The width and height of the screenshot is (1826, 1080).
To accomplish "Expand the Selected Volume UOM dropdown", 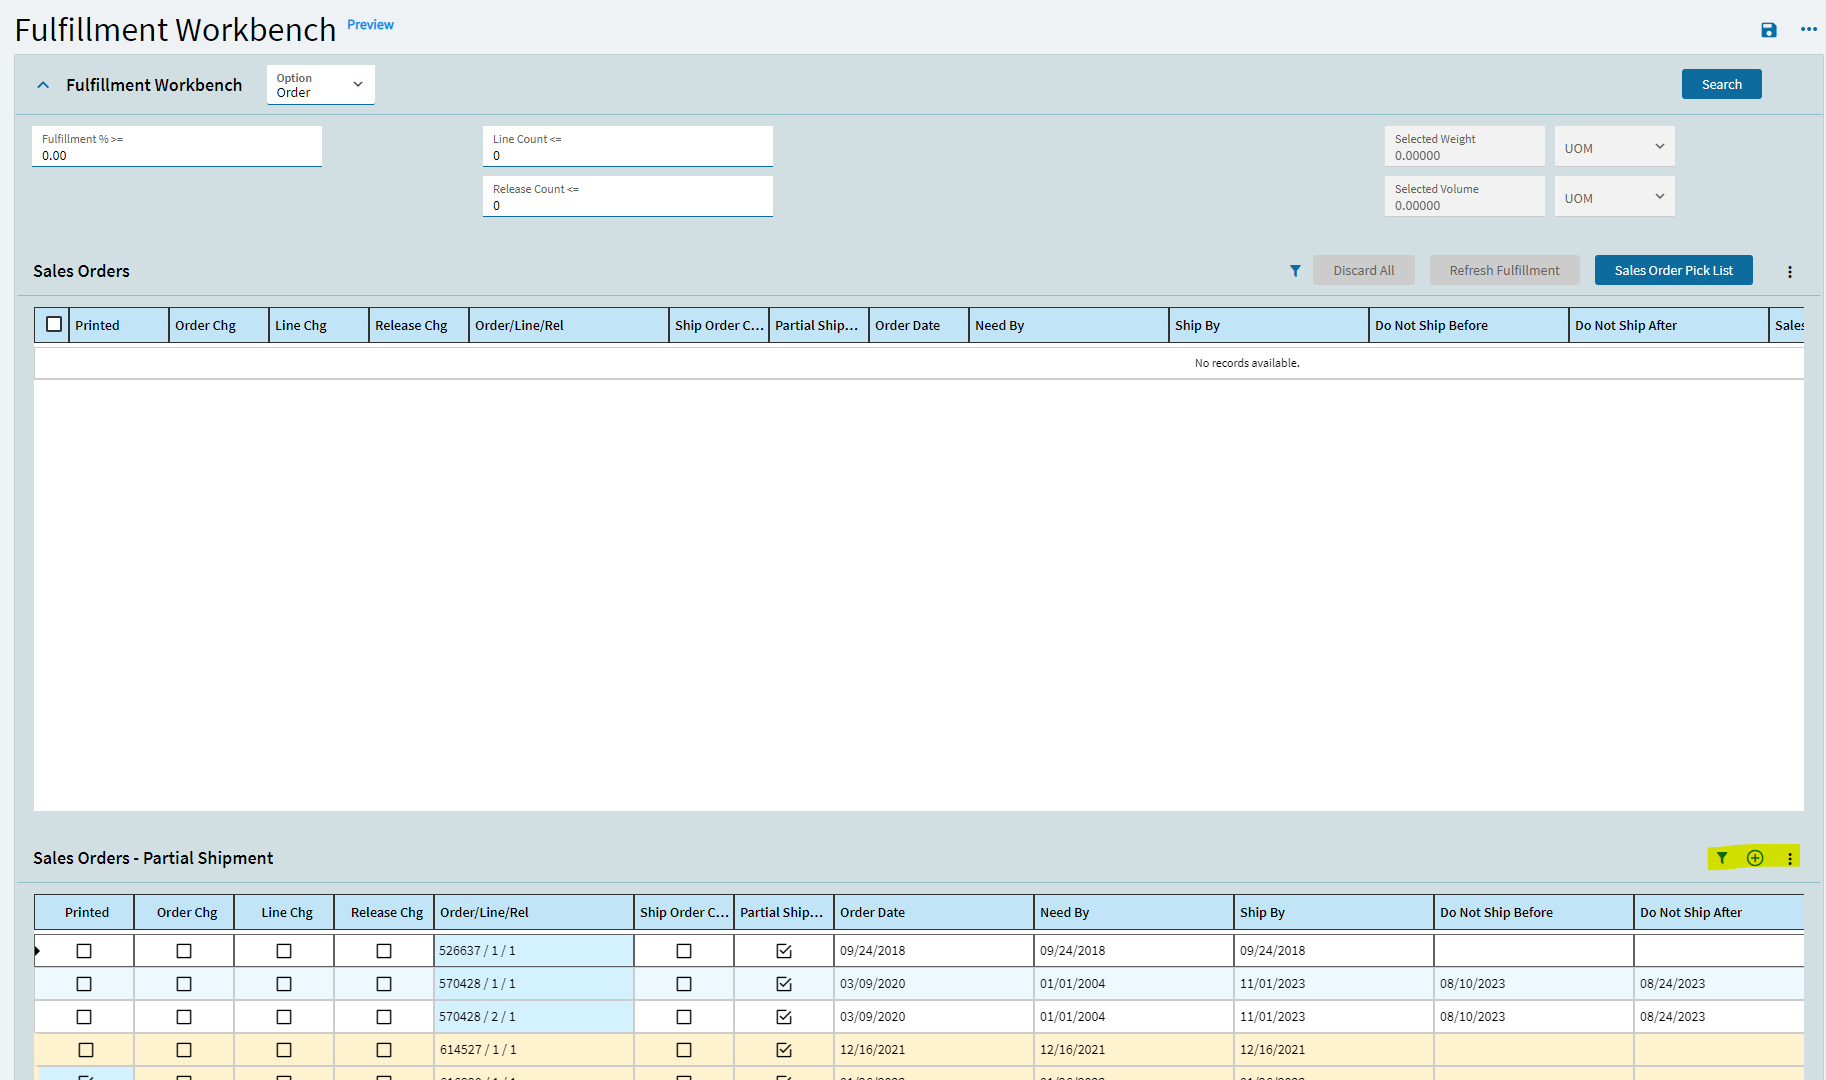I will (1614, 197).
